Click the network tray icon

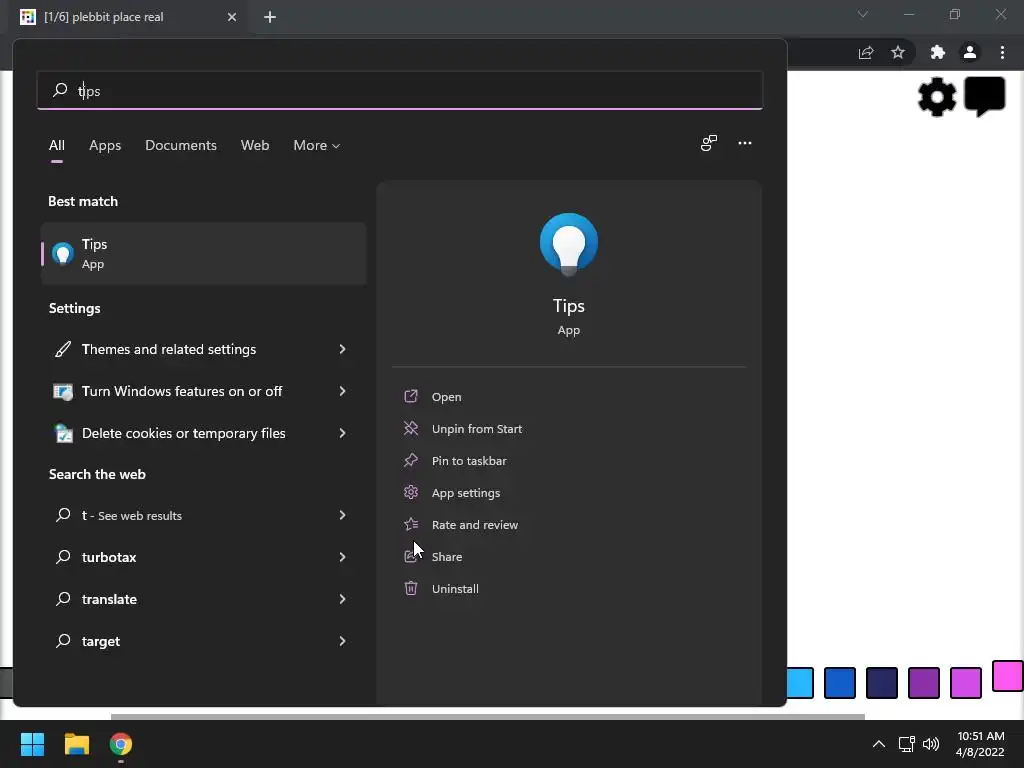click(x=906, y=744)
